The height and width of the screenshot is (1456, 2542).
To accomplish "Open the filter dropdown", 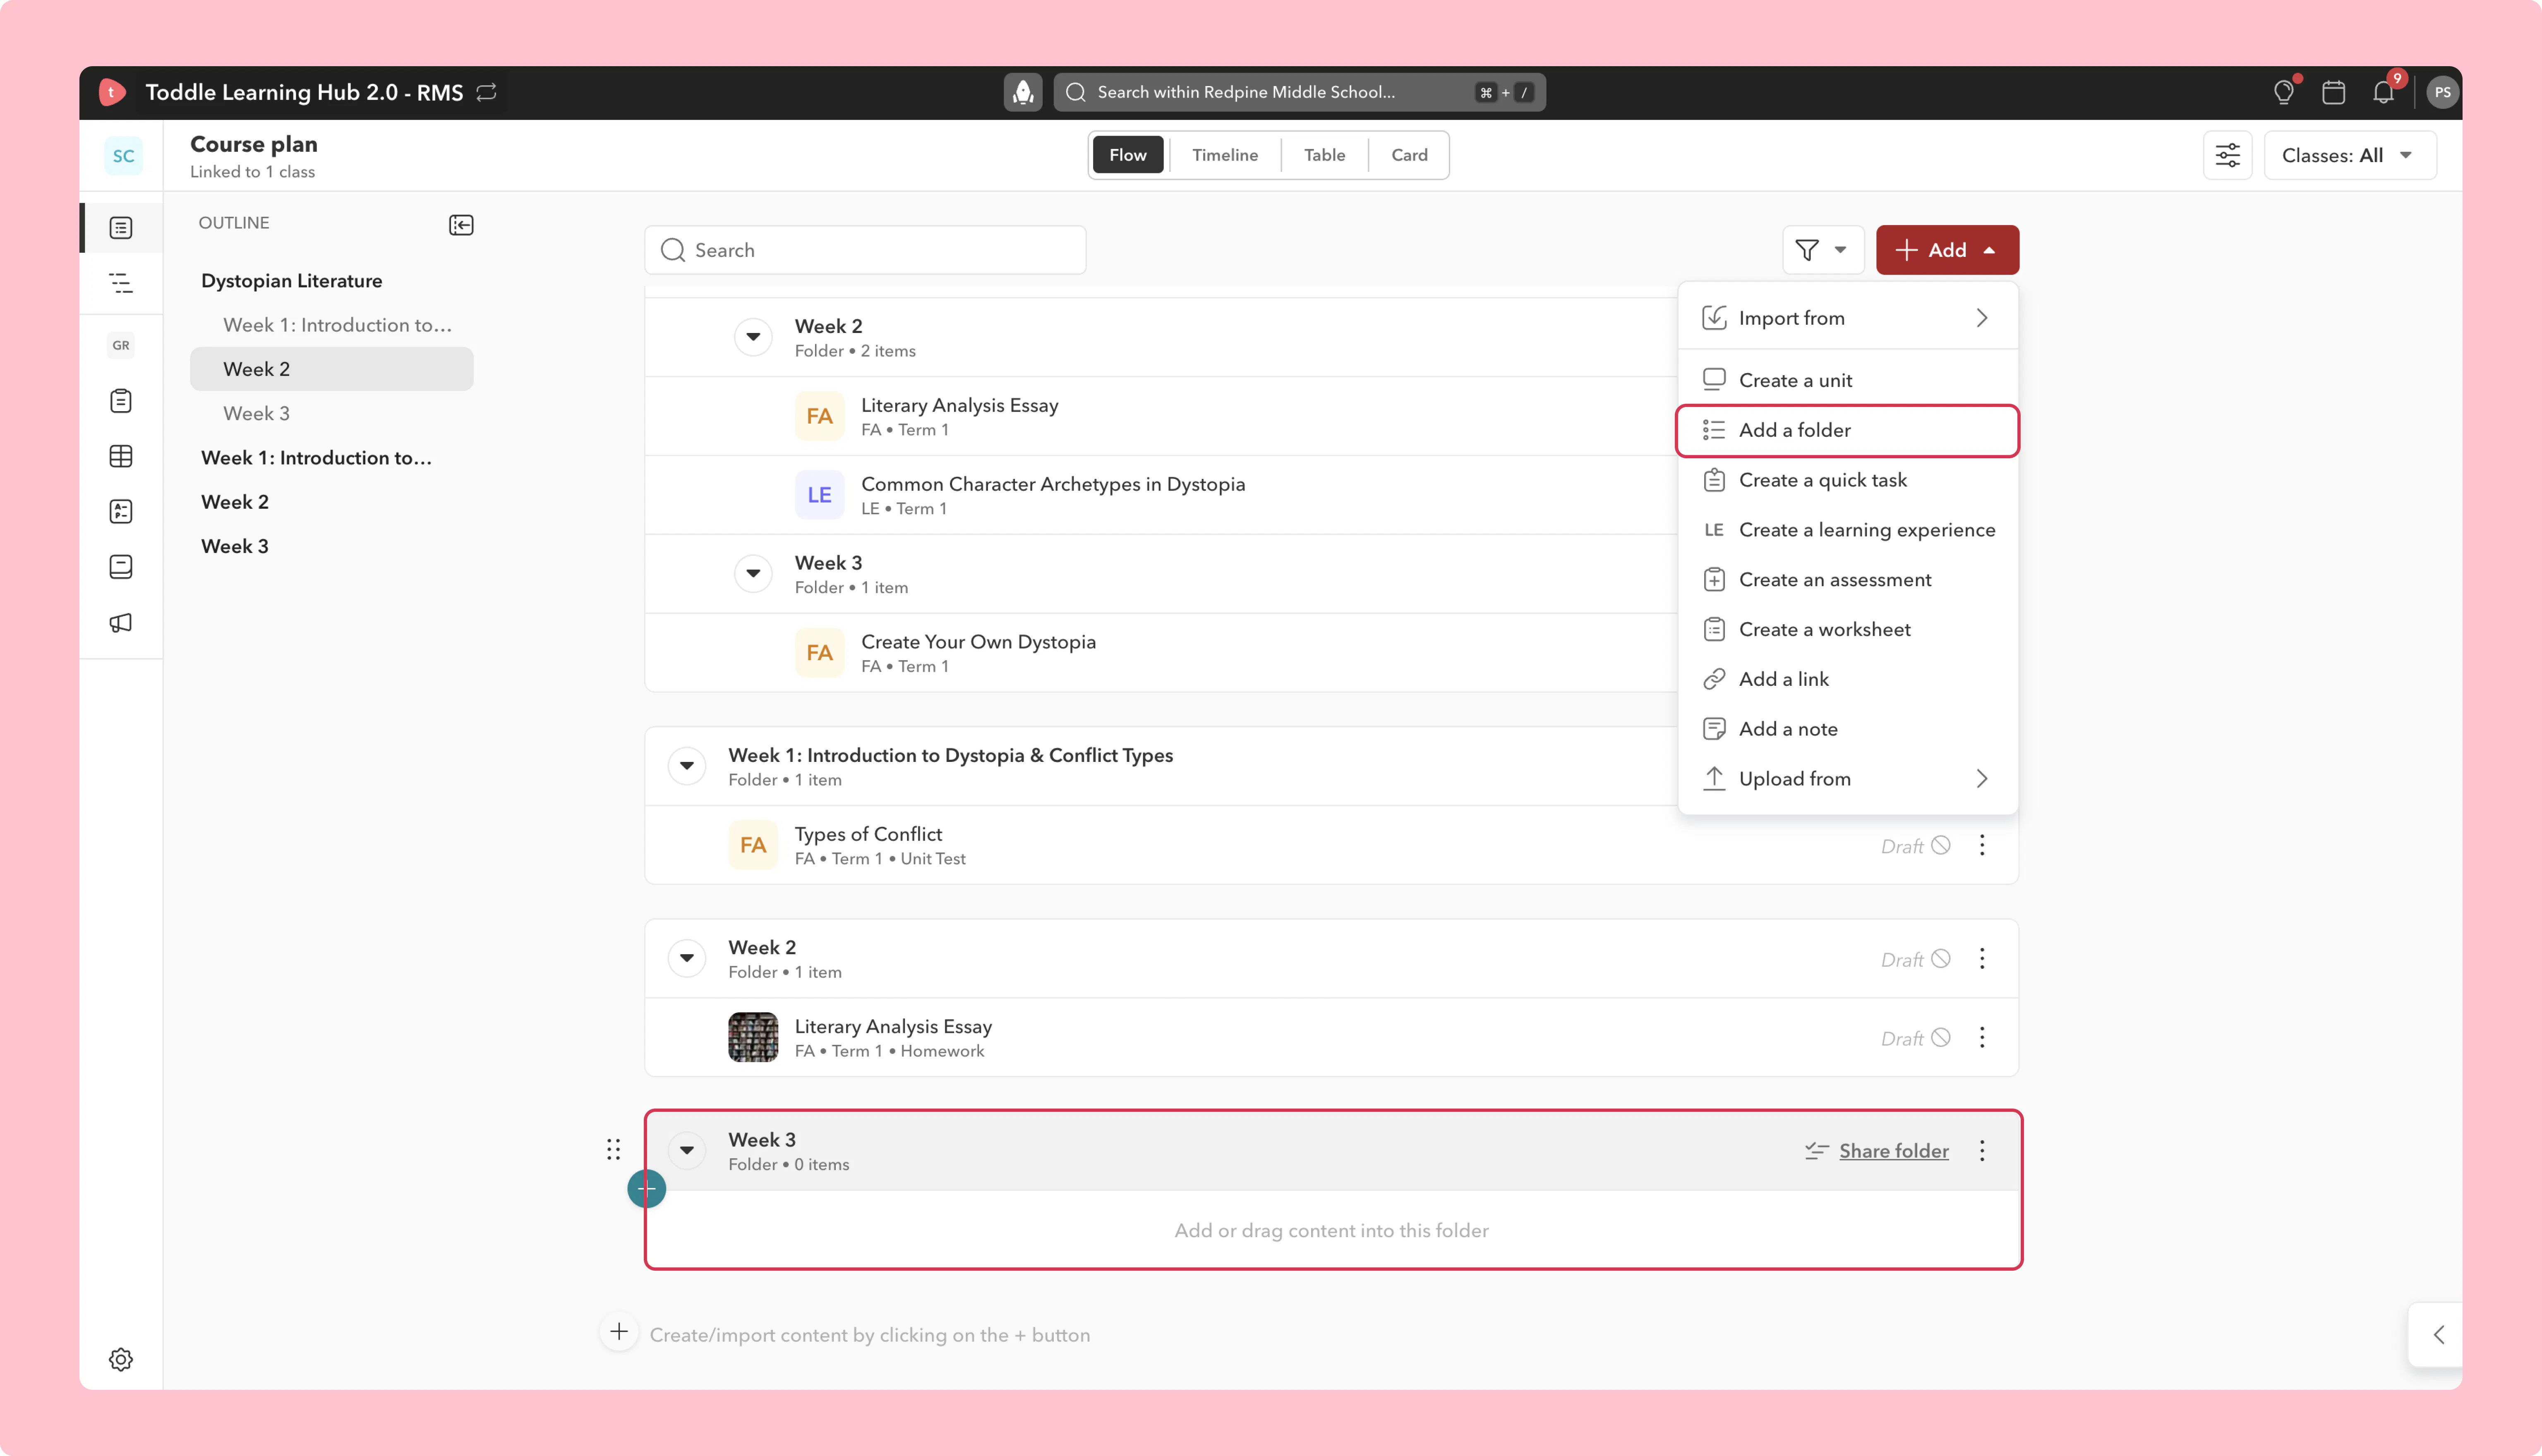I will 1822,250.
